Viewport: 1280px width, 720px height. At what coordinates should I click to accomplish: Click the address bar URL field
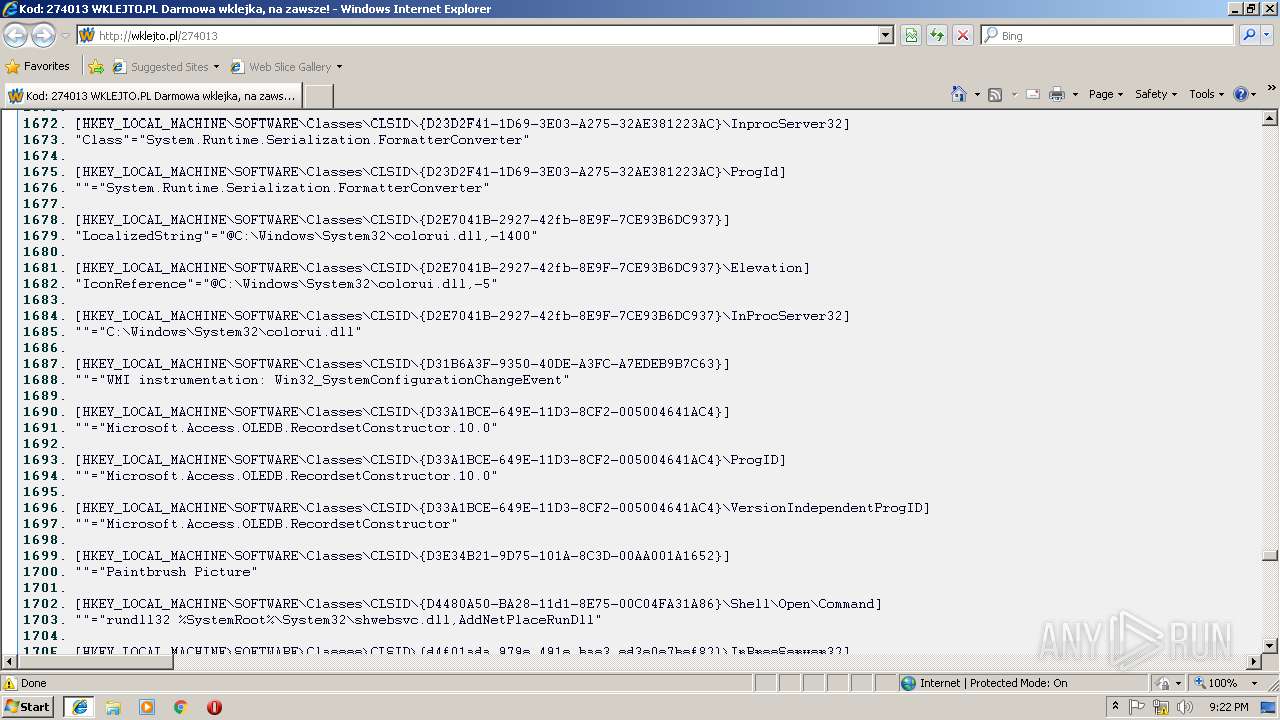pyautogui.click(x=487, y=35)
